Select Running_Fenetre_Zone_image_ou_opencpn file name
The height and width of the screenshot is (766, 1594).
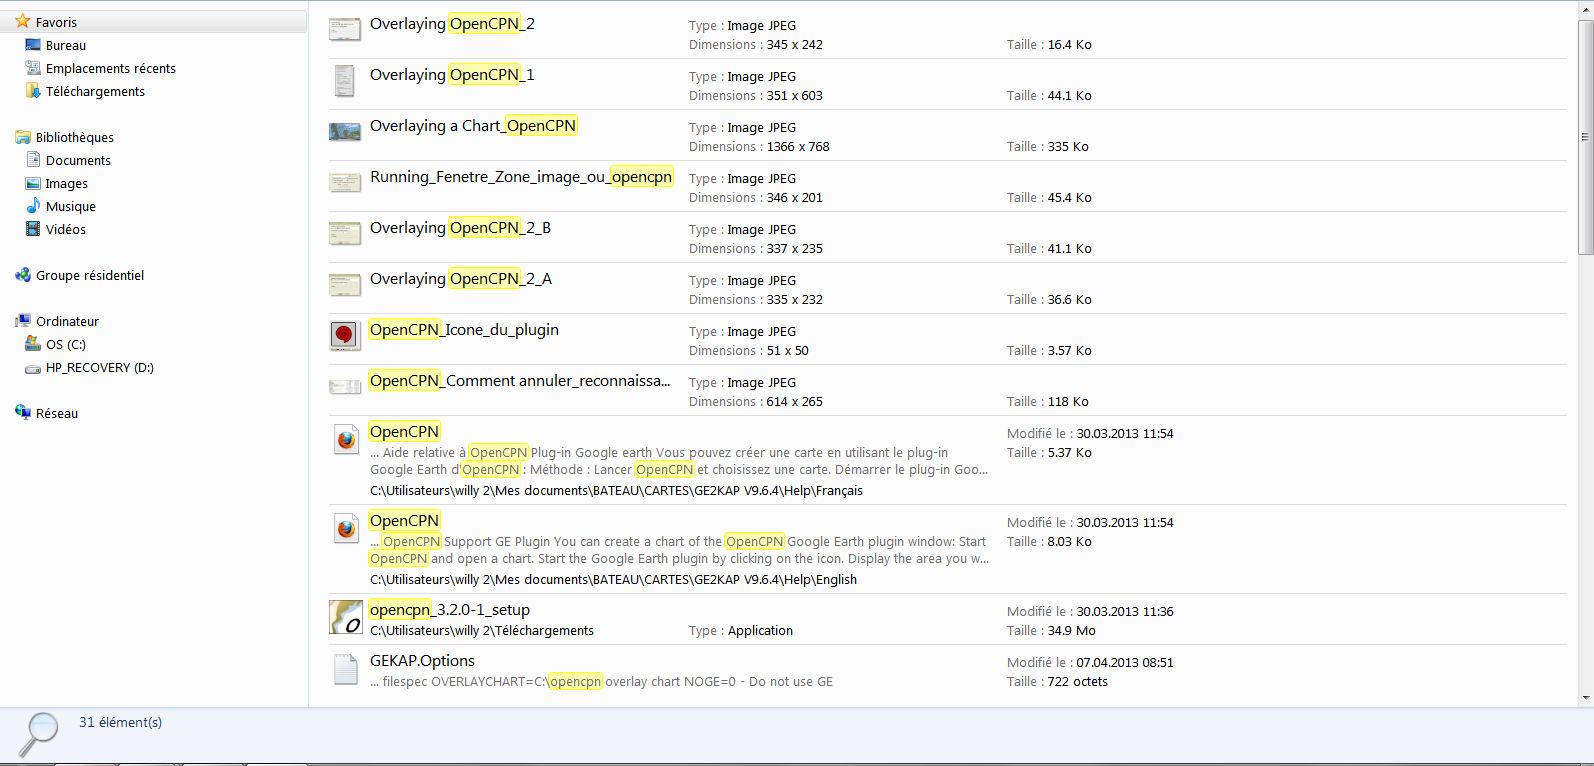pos(521,177)
